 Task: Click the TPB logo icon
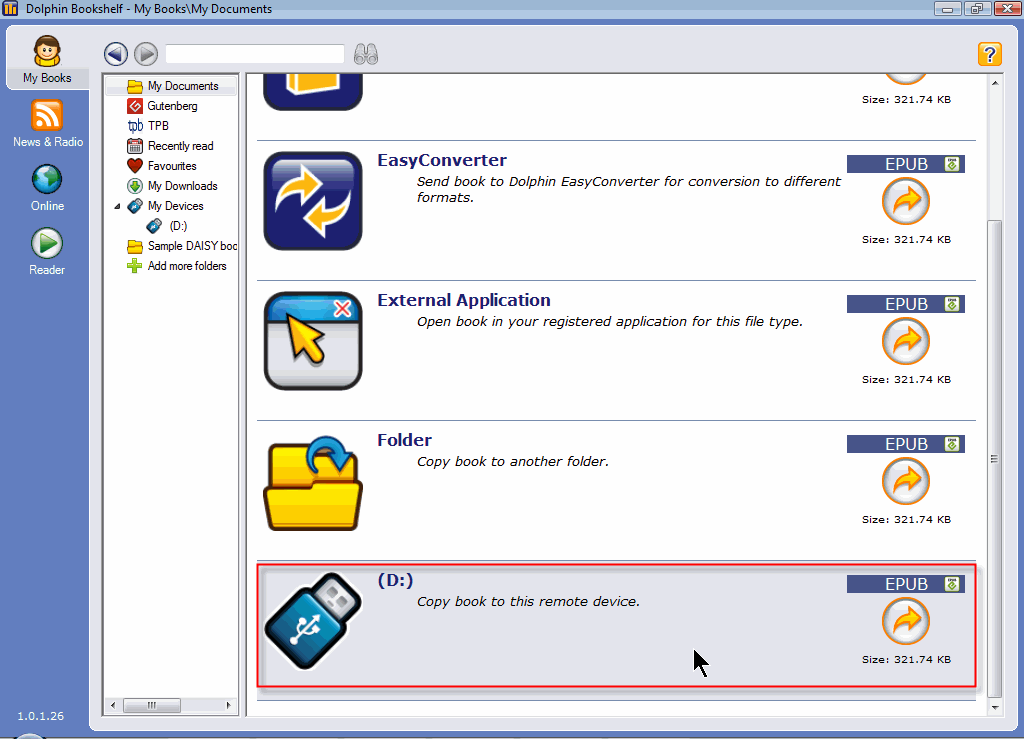(135, 126)
